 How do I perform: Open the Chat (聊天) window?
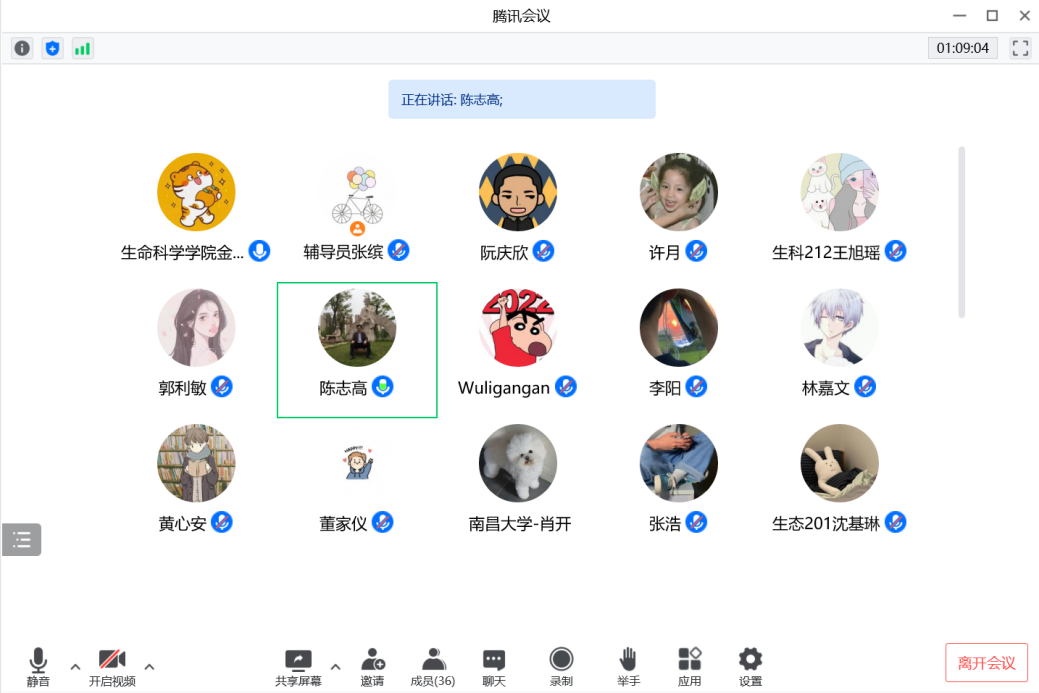[494, 666]
